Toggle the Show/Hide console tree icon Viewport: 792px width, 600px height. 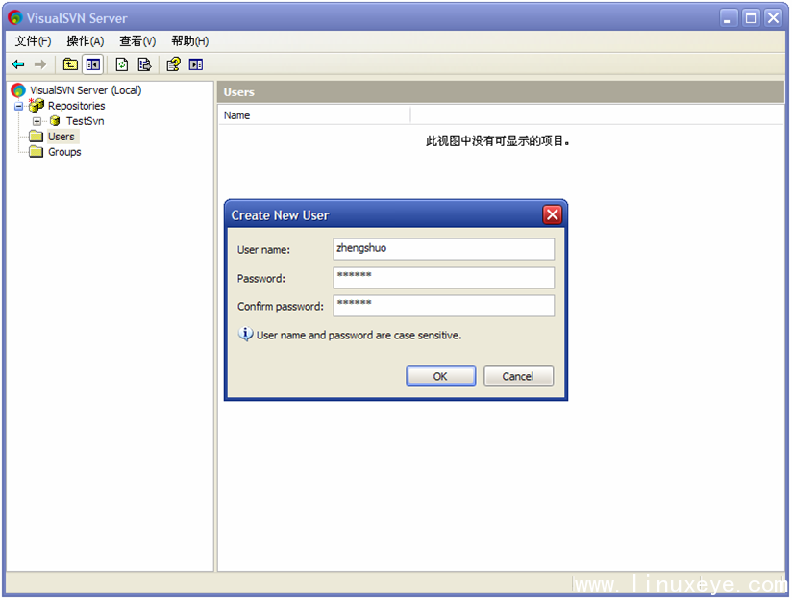pos(93,65)
